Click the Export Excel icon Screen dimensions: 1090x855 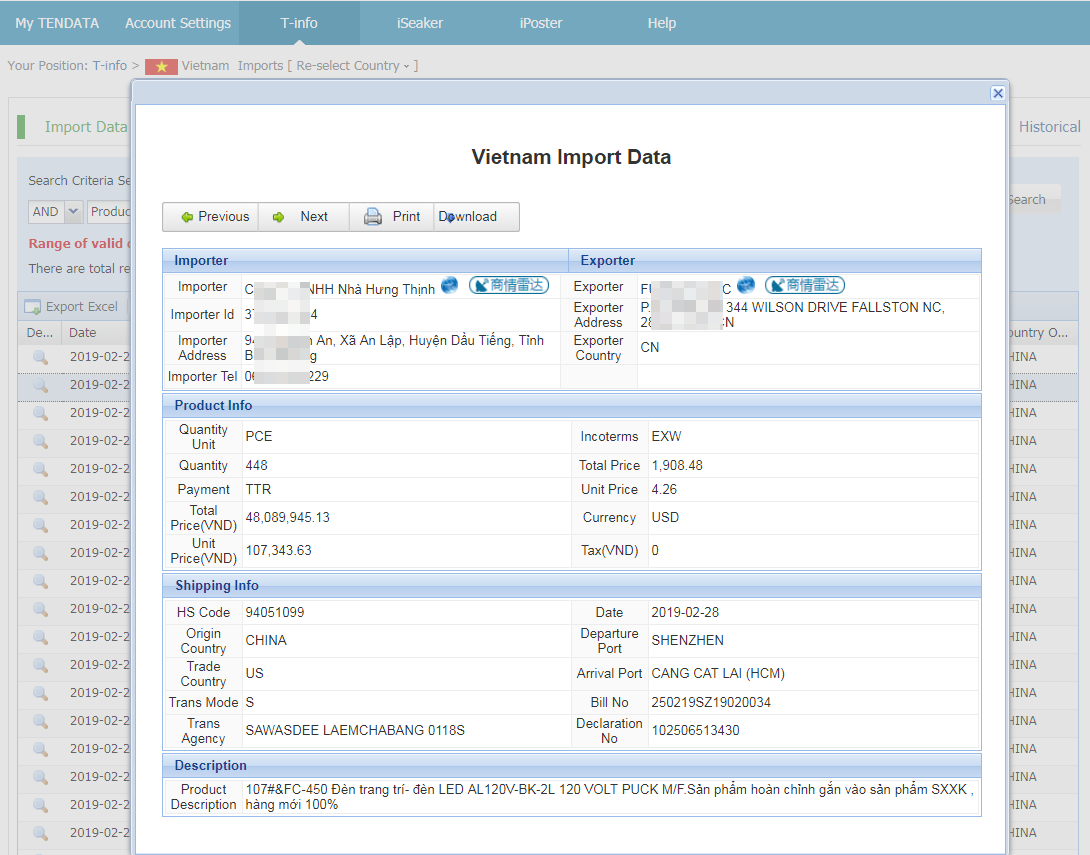(x=33, y=307)
